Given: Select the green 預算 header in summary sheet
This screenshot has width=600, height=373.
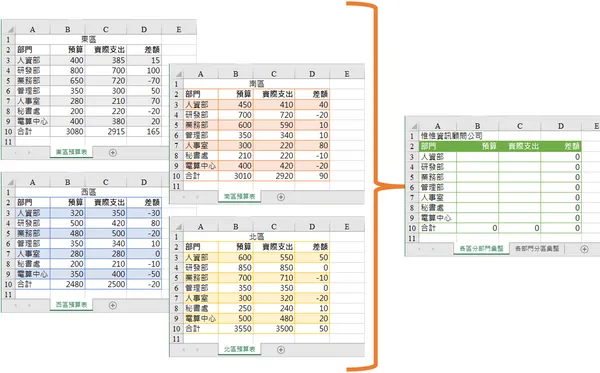Looking at the screenshot, I should [478, 146].
